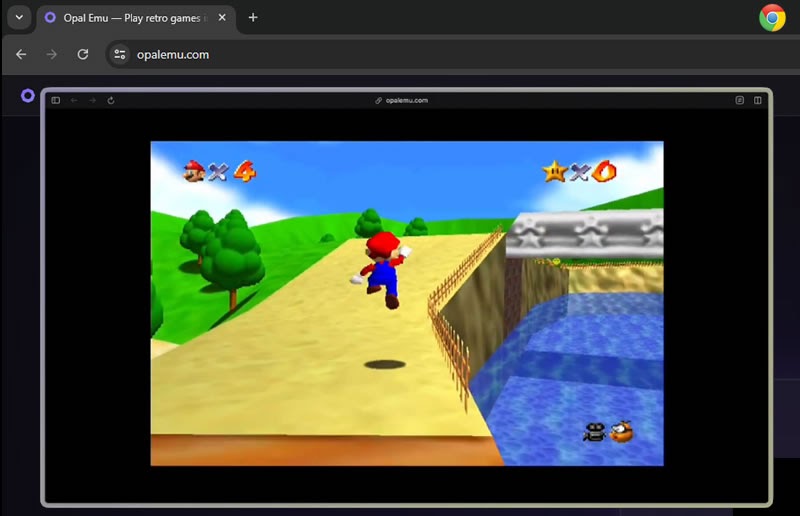Reload the opalemu.com page in Chrome
The image size is (800, 516).
(x=83, y=54)
